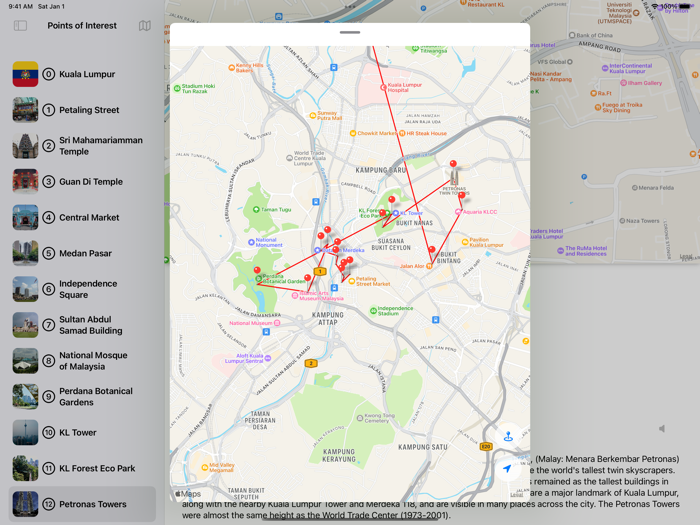Tap the Islamic Arts Museum Malaysia marker
Screen dimensions: 700x525
click(295, 296)
